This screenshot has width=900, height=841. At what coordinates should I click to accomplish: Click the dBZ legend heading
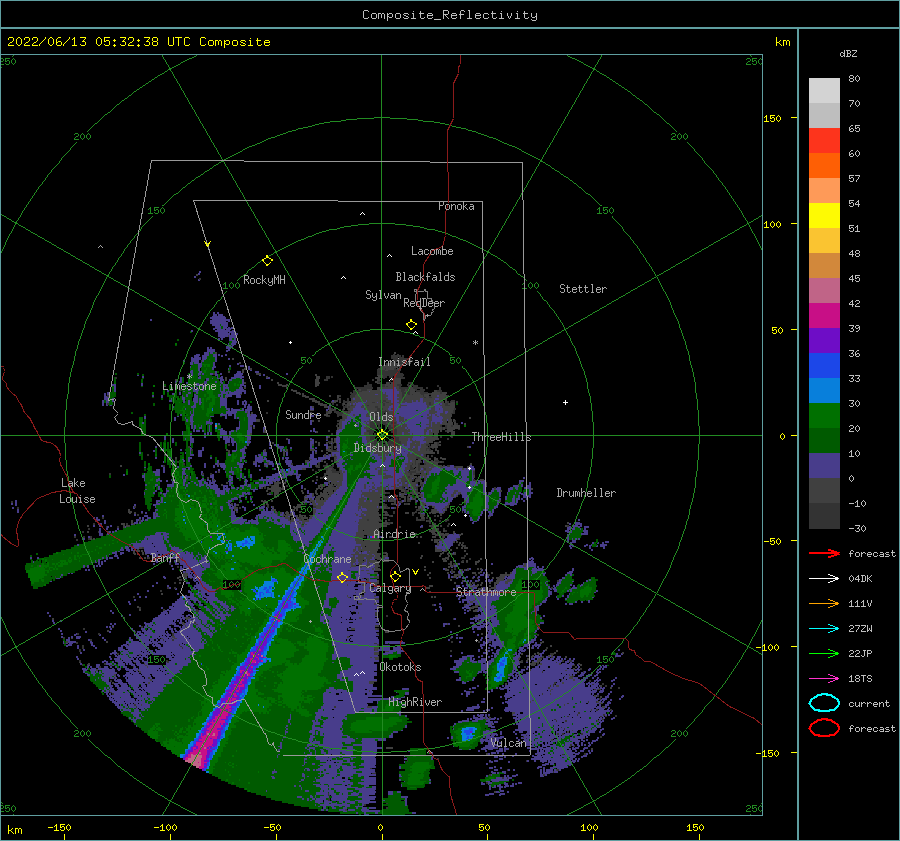848,53
